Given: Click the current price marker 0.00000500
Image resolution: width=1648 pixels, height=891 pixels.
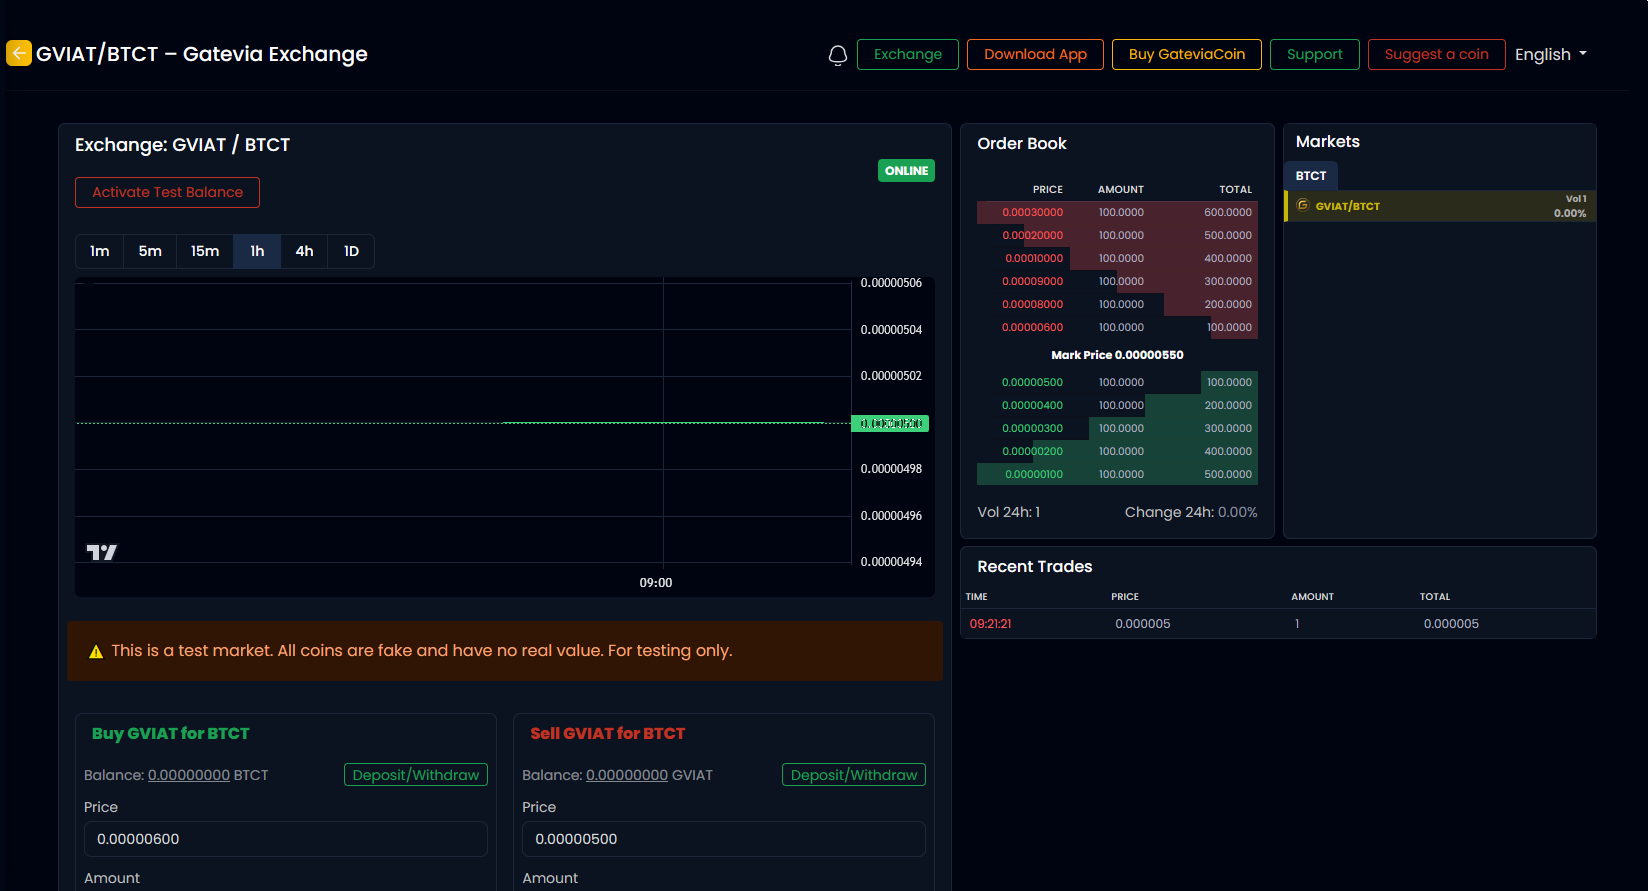Looking at the screenshot, I should [890, 423].
